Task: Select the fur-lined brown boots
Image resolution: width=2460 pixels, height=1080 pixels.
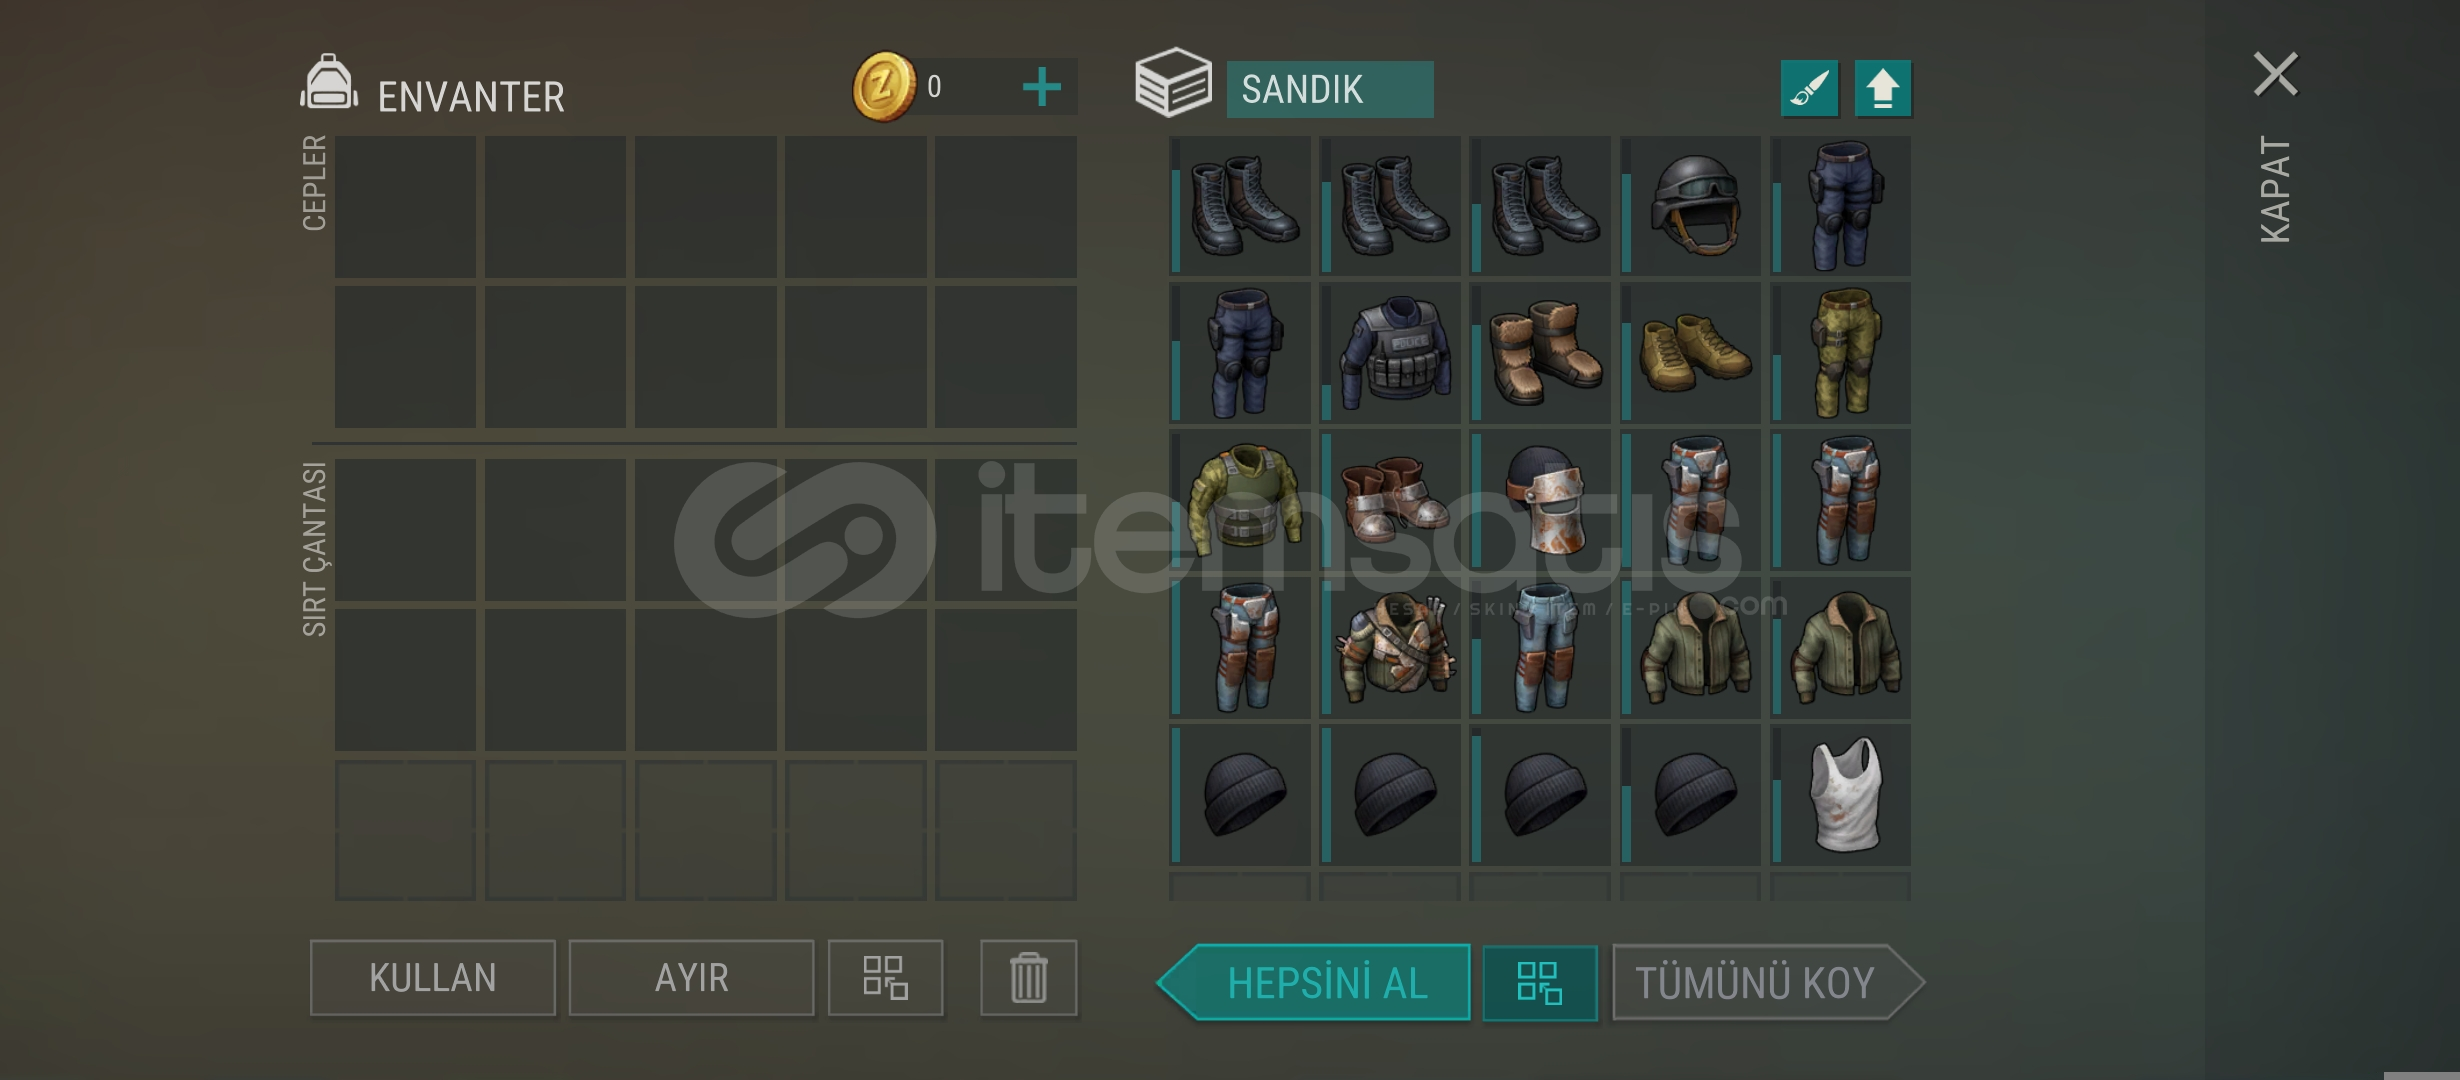Action: coord(1540,352)
